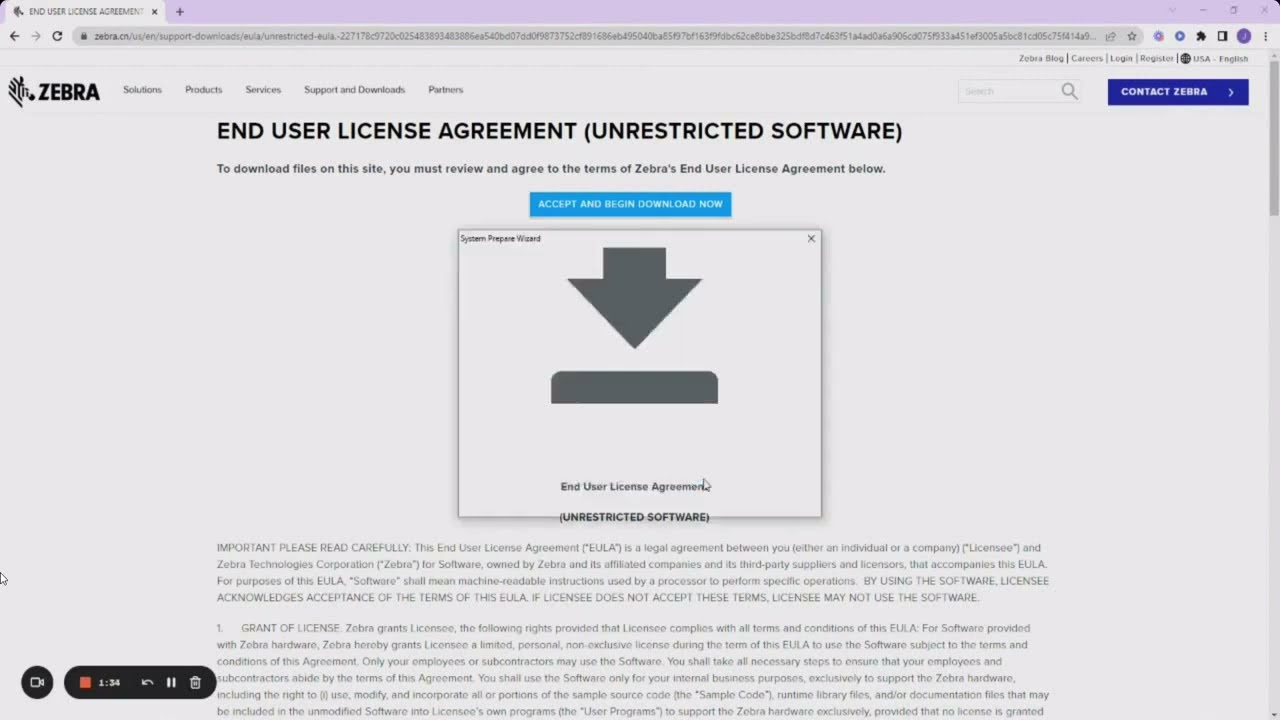The height and width of the screenshot is (720, 1280).
Task: Pause the screen recording
Action: point(171,682)
